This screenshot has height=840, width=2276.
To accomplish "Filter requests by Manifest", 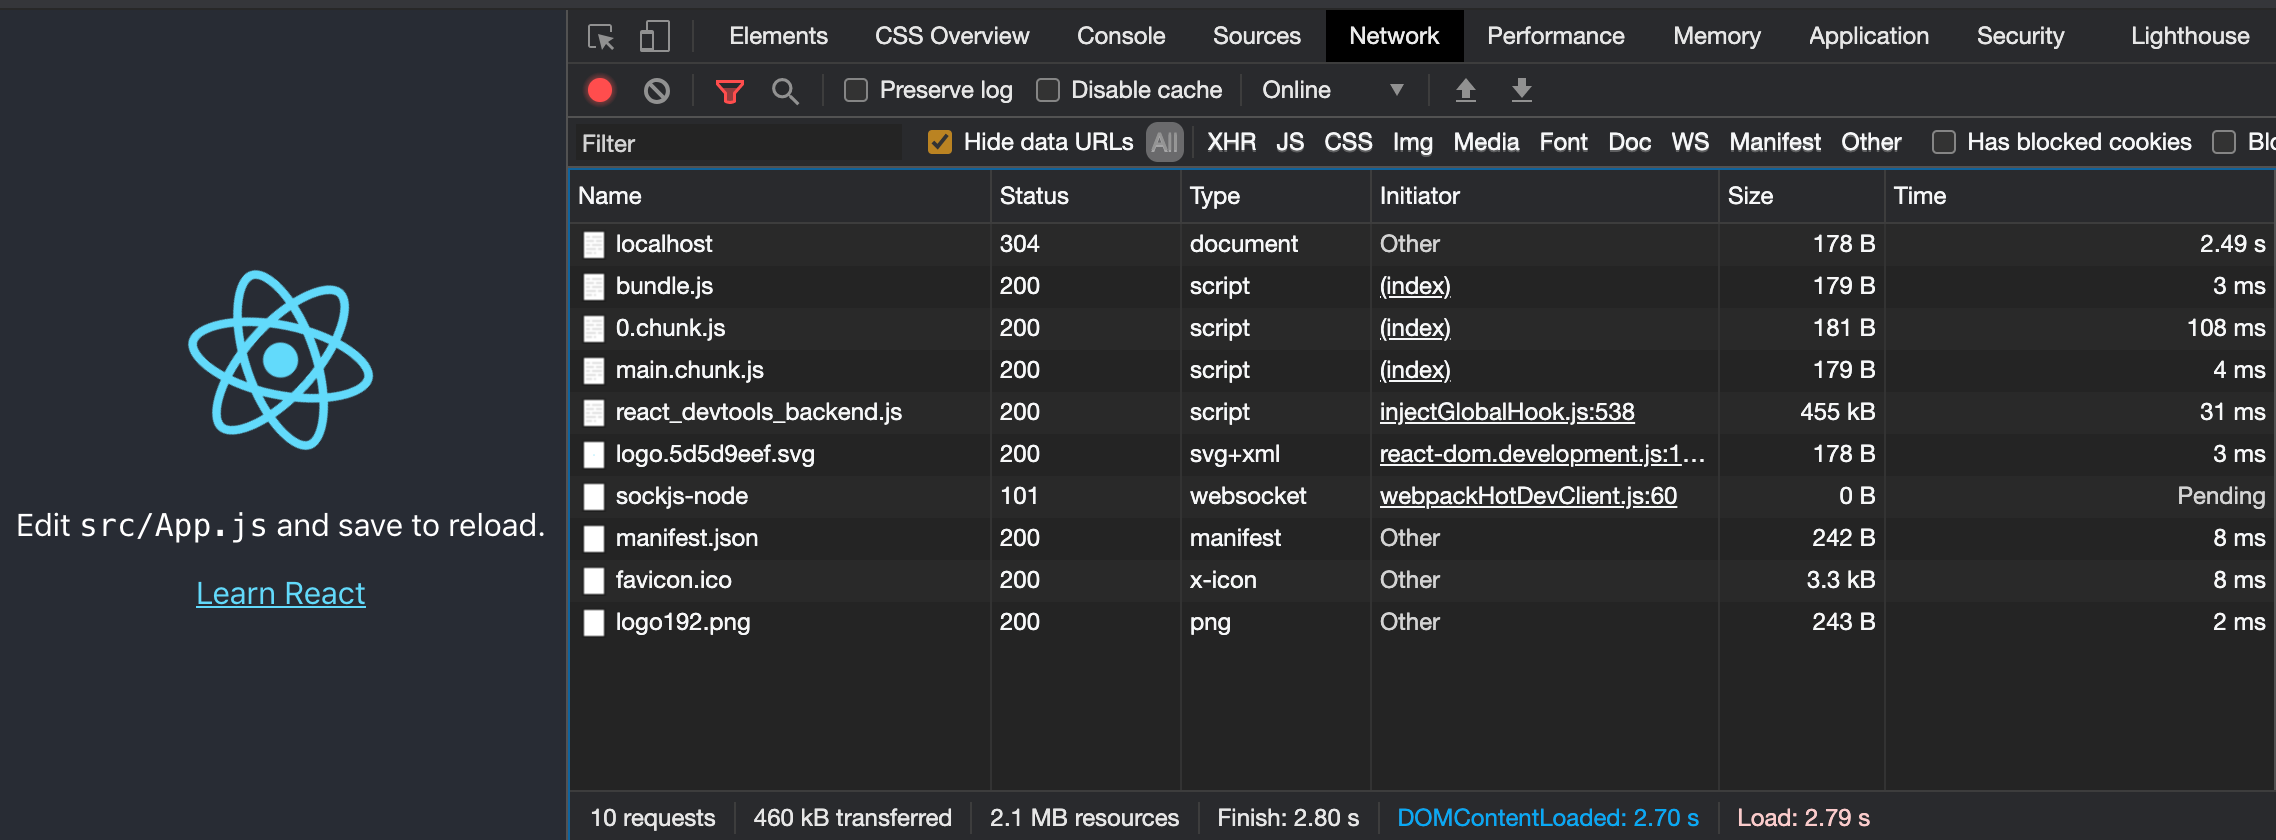I will (1775, 142).
